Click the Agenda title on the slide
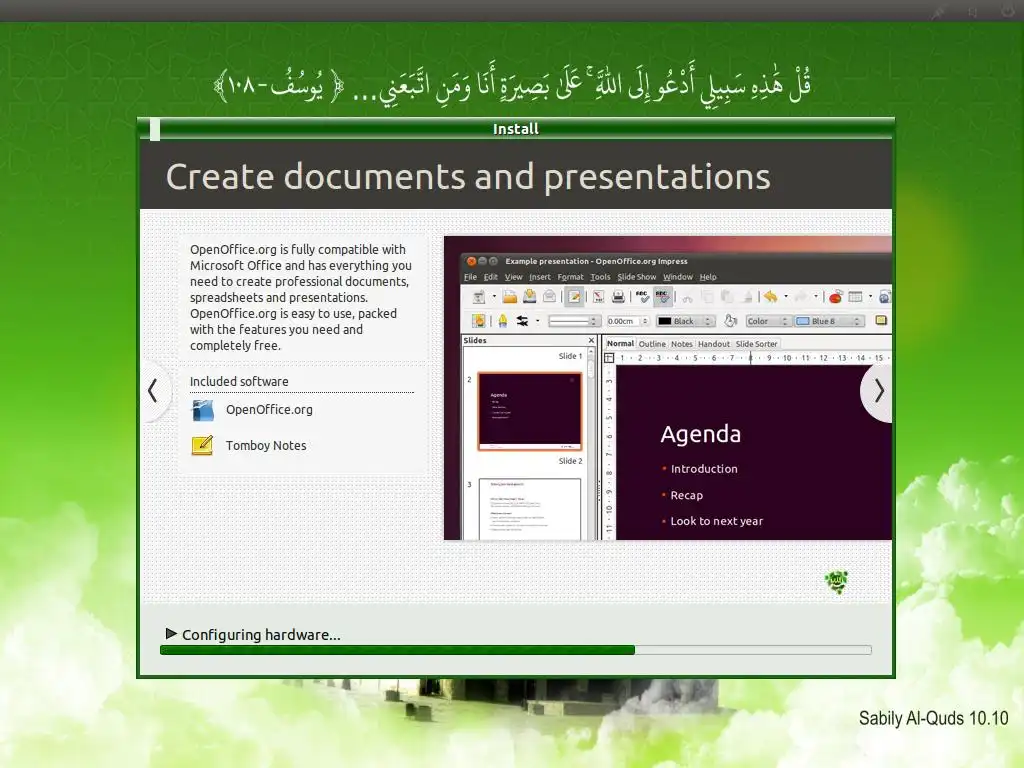This screenshot has width=1024, height=768. coord(700,434)
